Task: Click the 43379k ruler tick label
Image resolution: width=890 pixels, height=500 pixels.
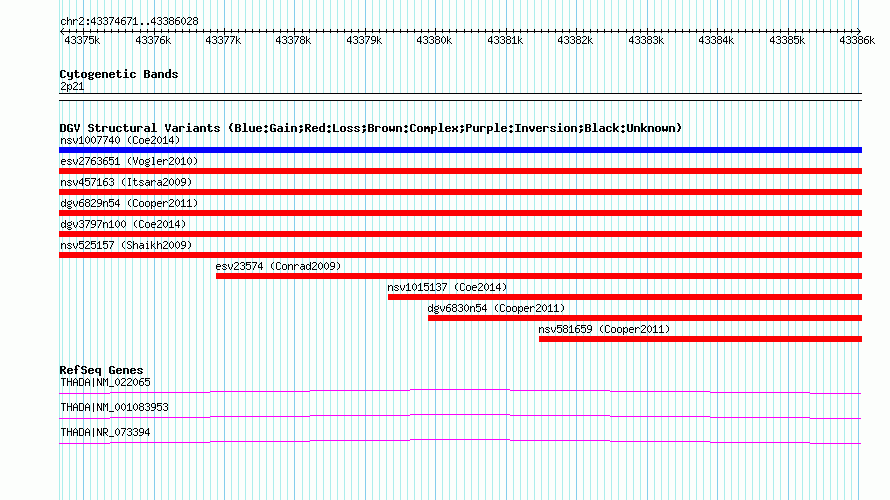Action: tap(364, 40)
